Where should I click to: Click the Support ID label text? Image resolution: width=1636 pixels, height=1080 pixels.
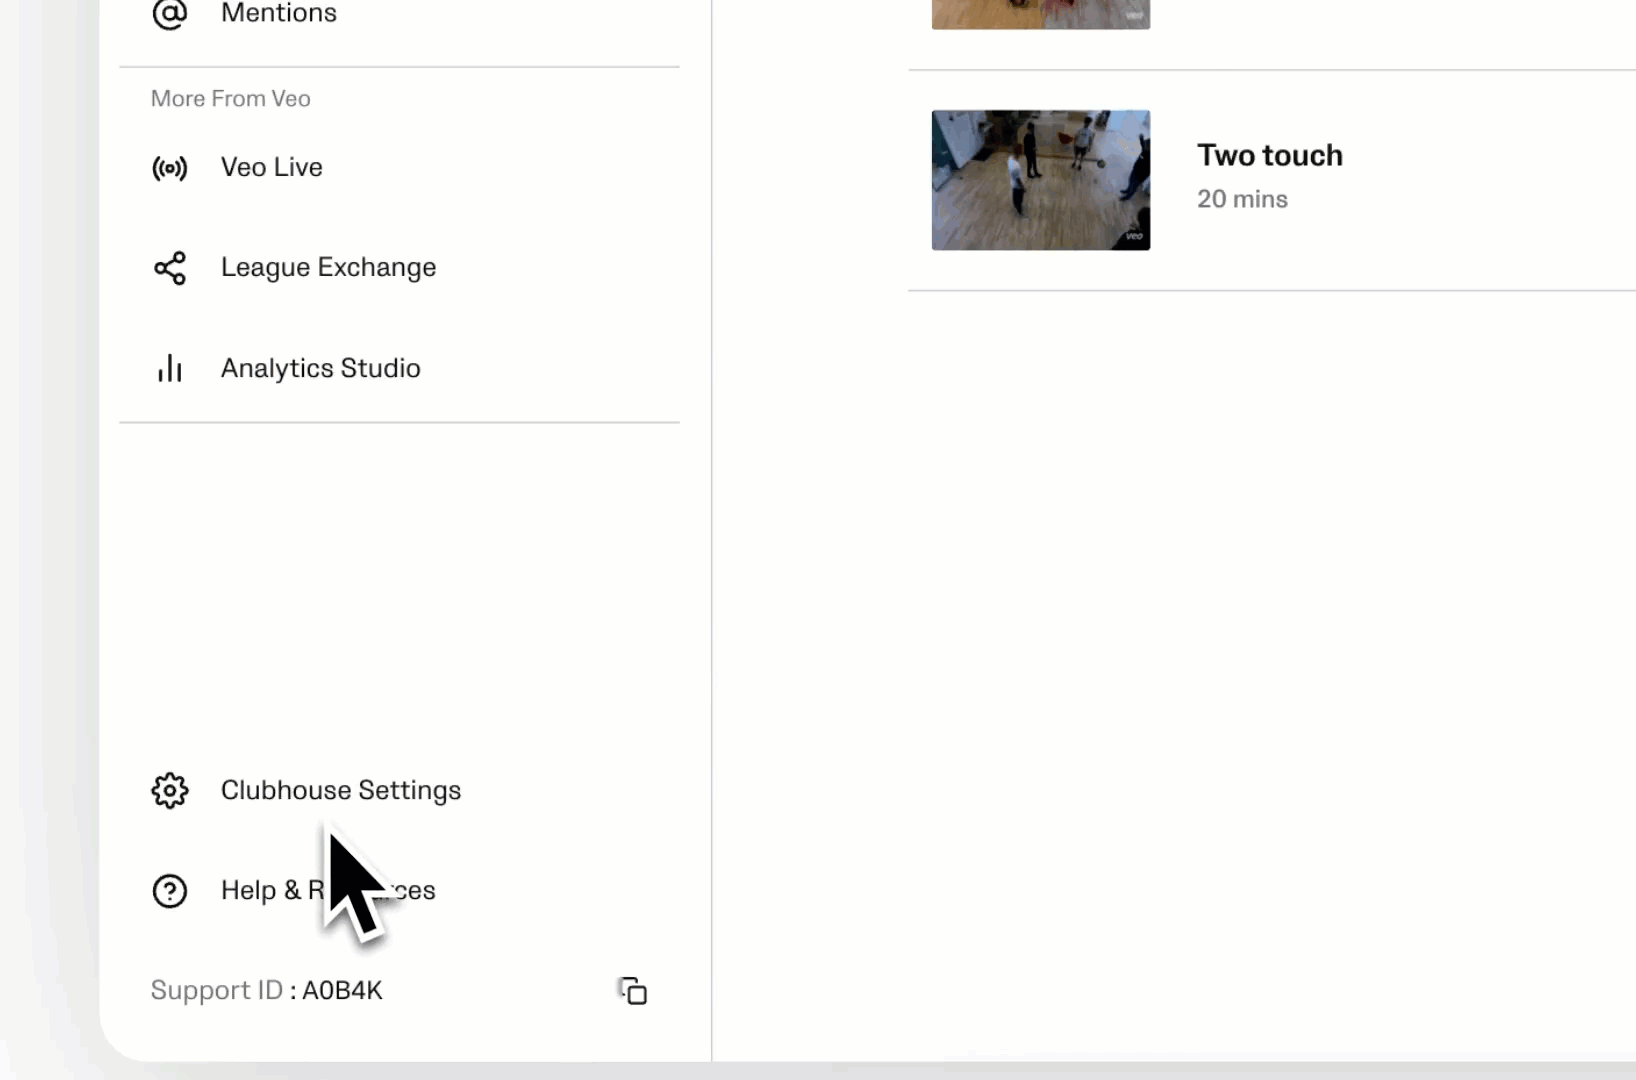click(216, 991)
